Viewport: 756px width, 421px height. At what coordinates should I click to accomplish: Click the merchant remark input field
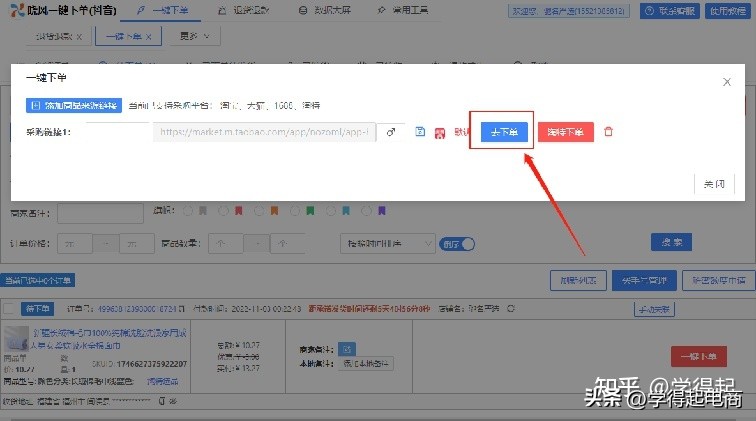100,214
